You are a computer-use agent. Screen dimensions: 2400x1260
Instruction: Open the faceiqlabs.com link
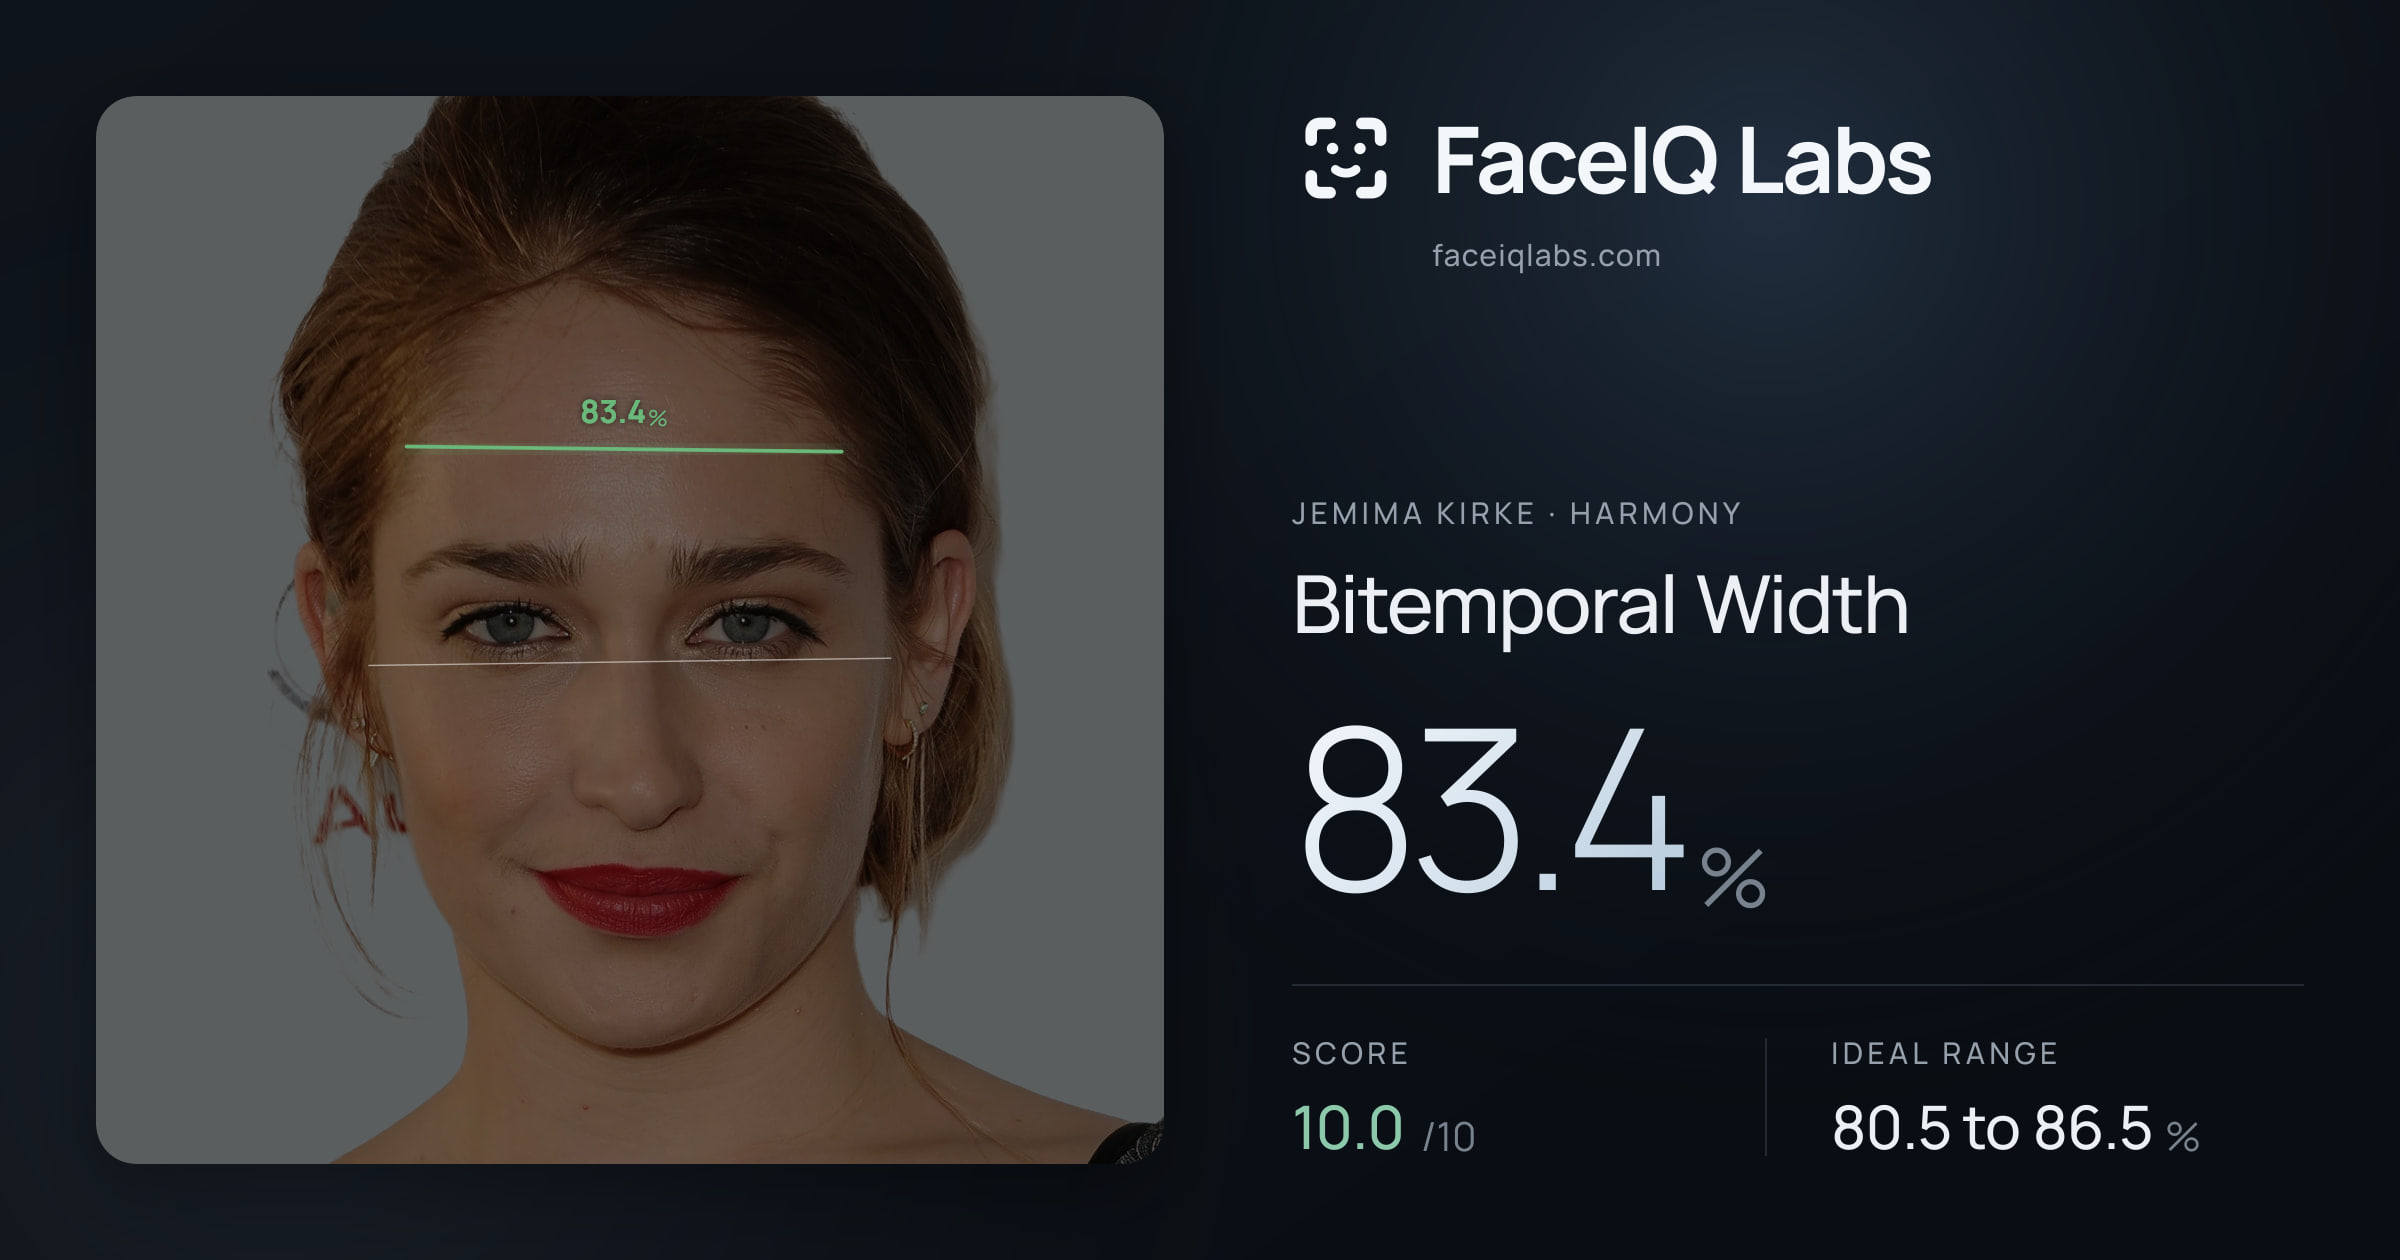(1546, 256)
